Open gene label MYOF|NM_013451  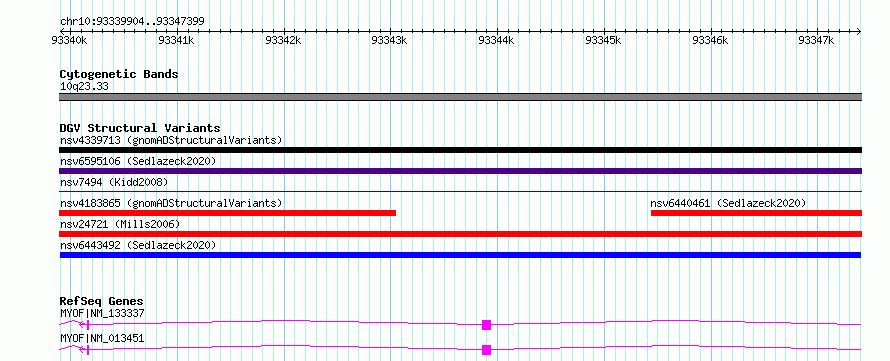click(x=102, y=339)
